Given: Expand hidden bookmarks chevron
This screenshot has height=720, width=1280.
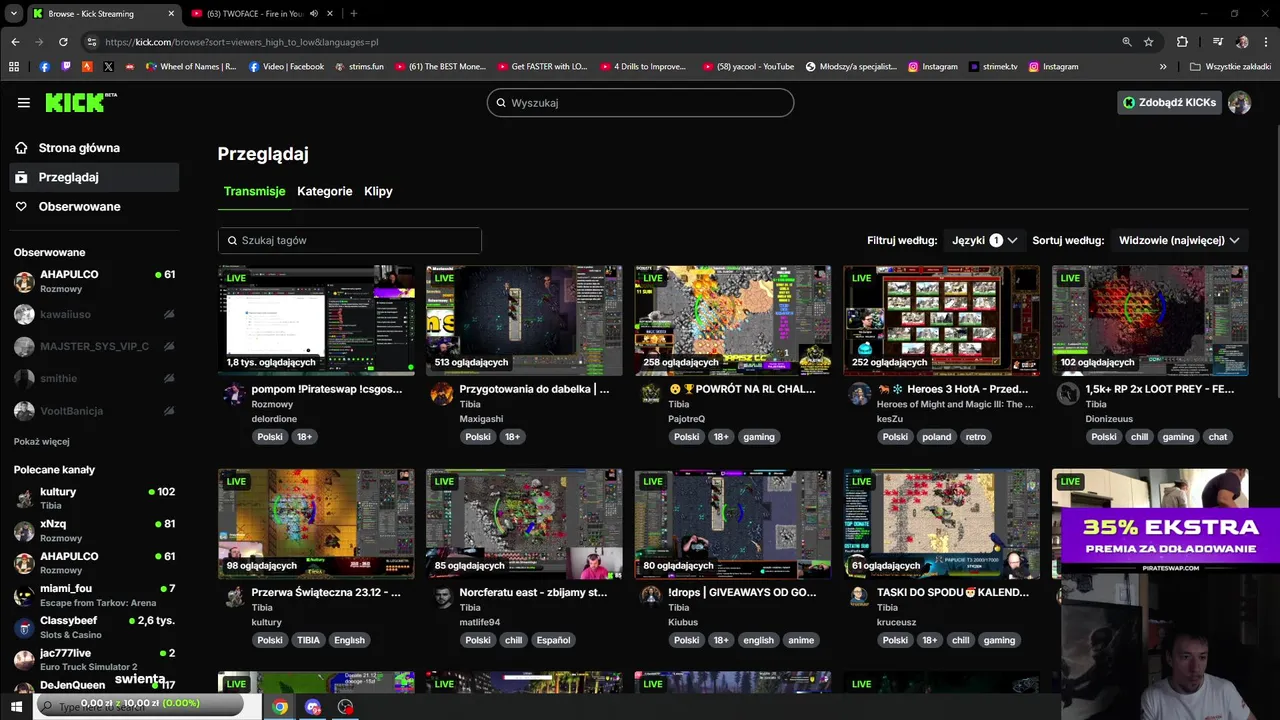Looking at the screenshot, I should [x=1163, y=67].
